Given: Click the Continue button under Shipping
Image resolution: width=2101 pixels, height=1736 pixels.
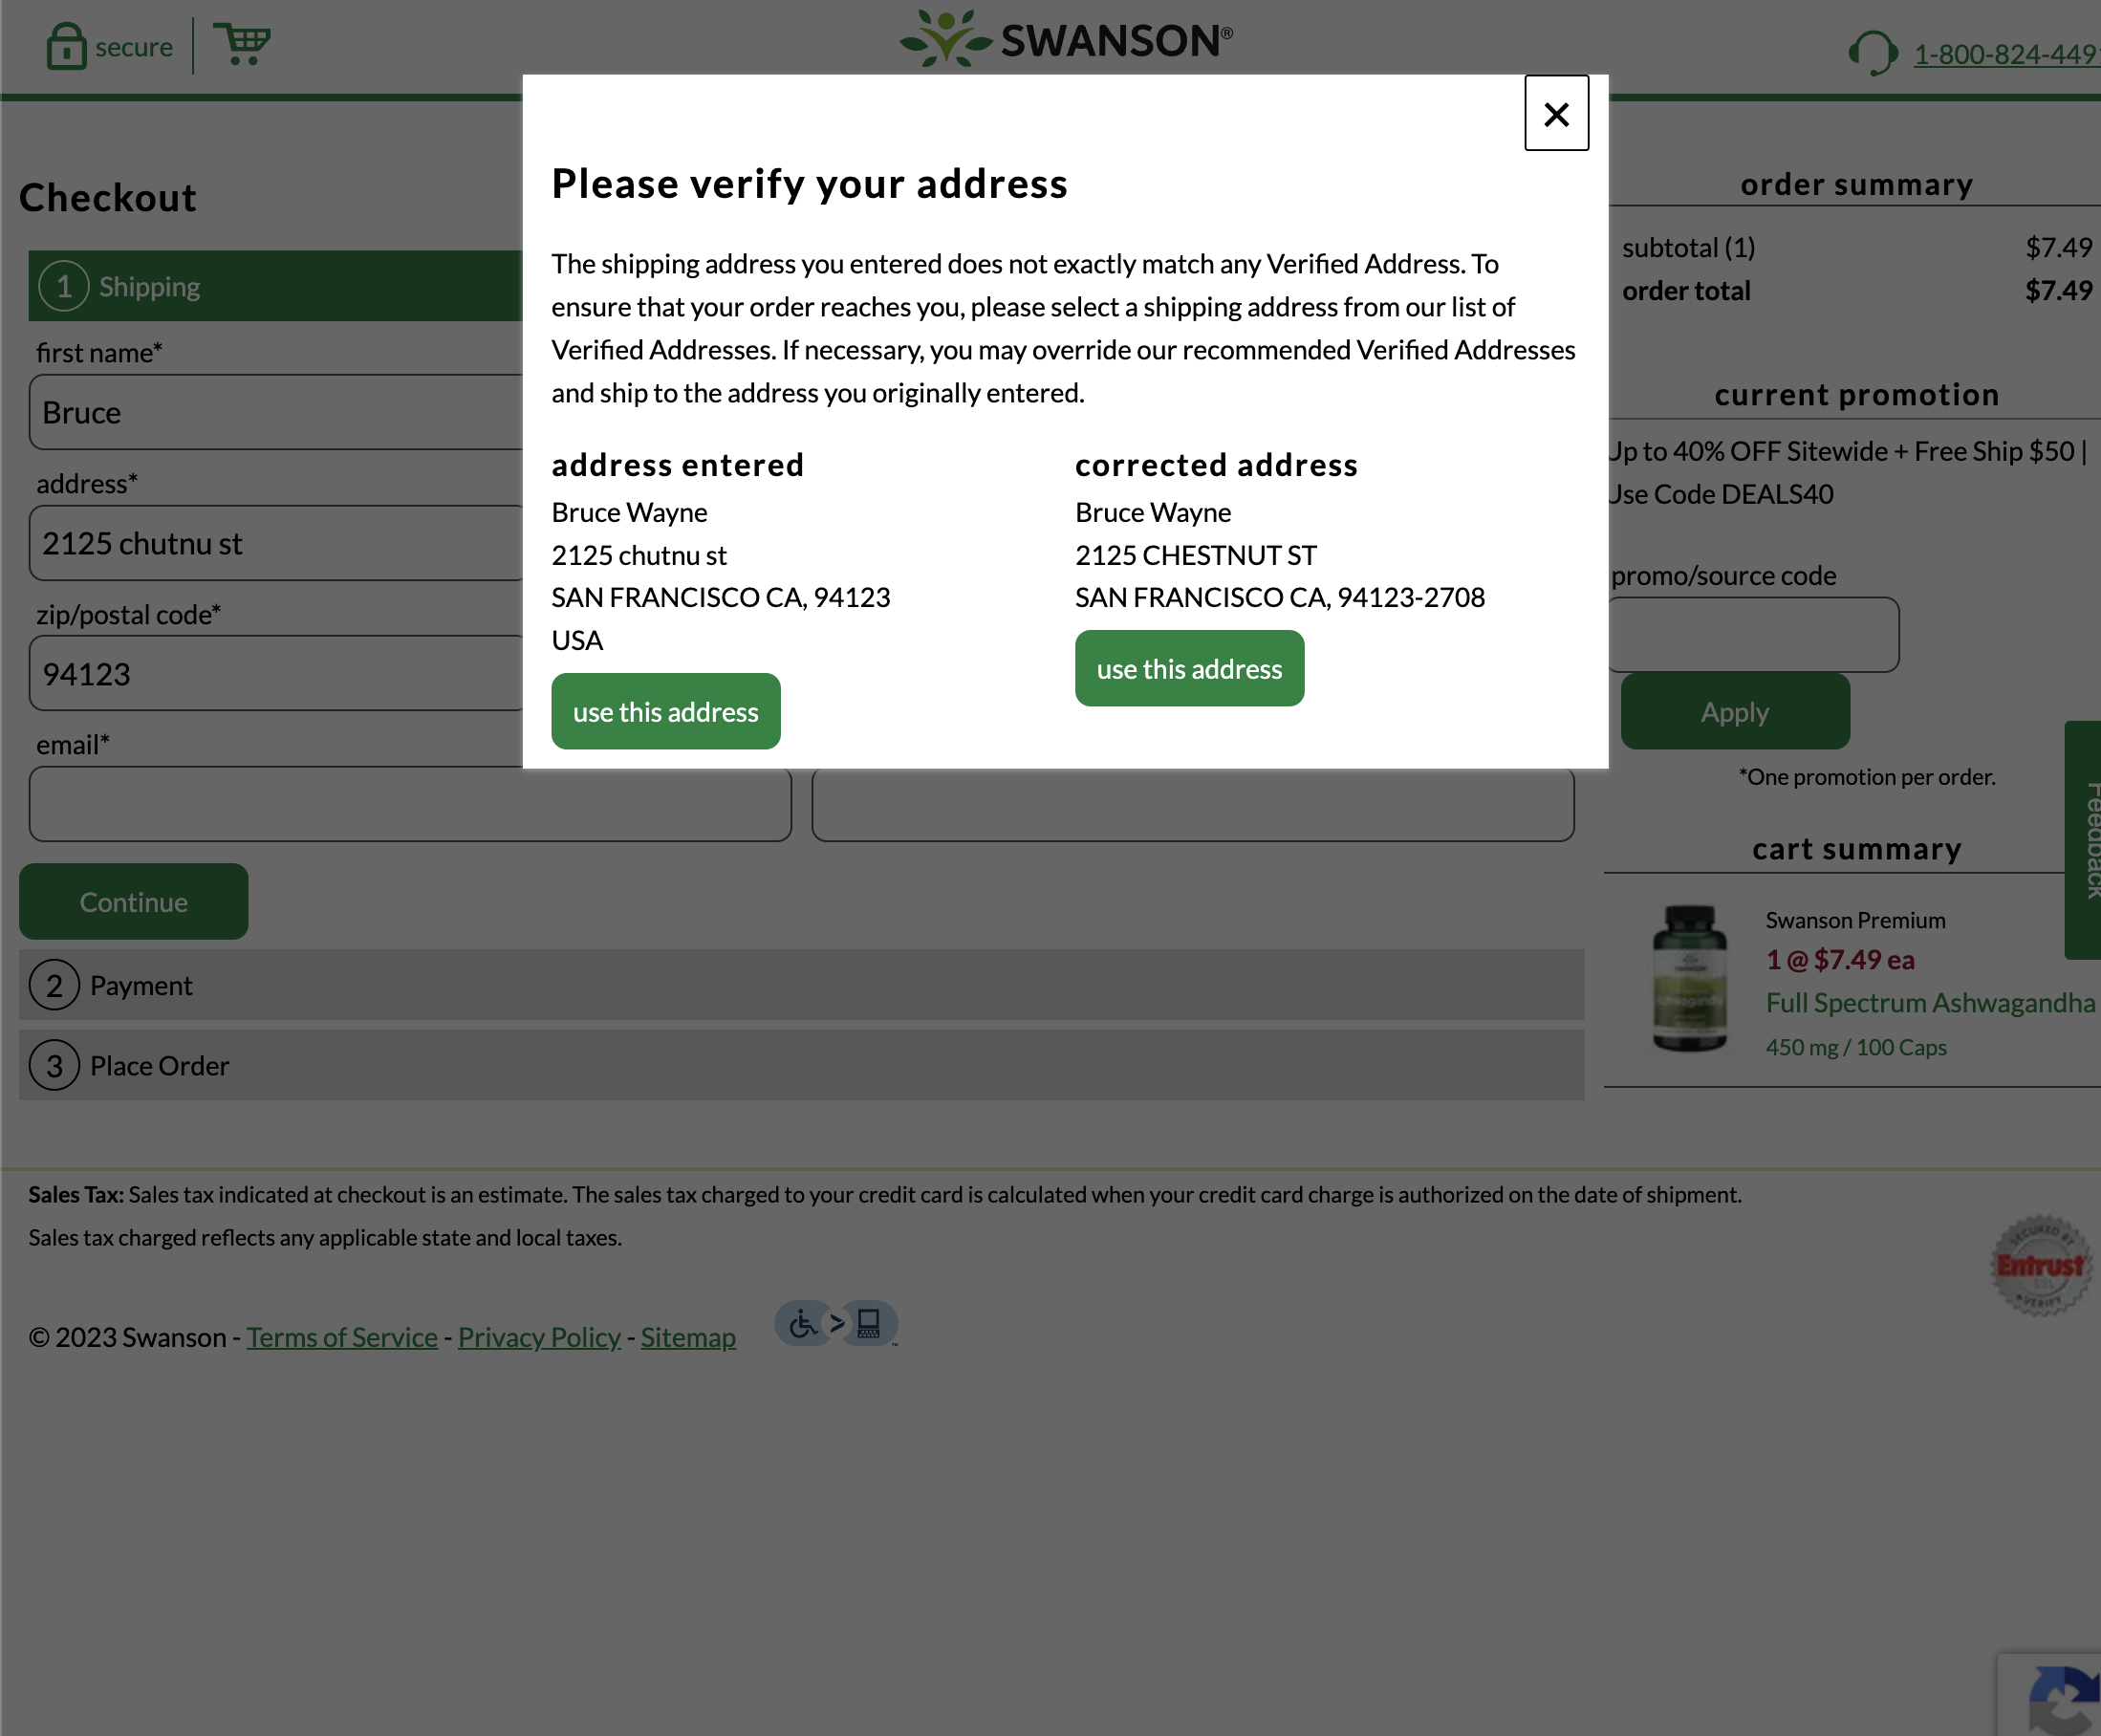Looking at the screenshot, I should coord(133,901).
